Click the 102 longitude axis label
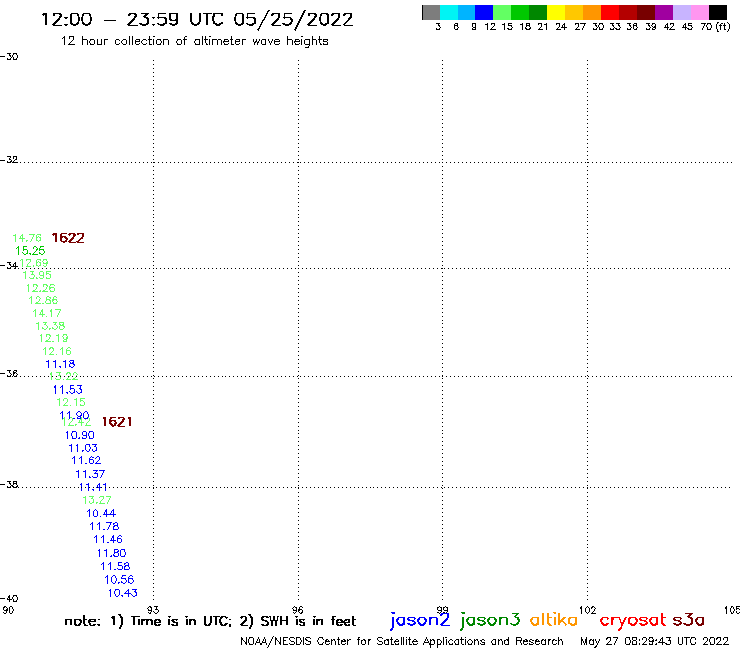The height and width of the screenshot is (650, 740). [588, 610]
